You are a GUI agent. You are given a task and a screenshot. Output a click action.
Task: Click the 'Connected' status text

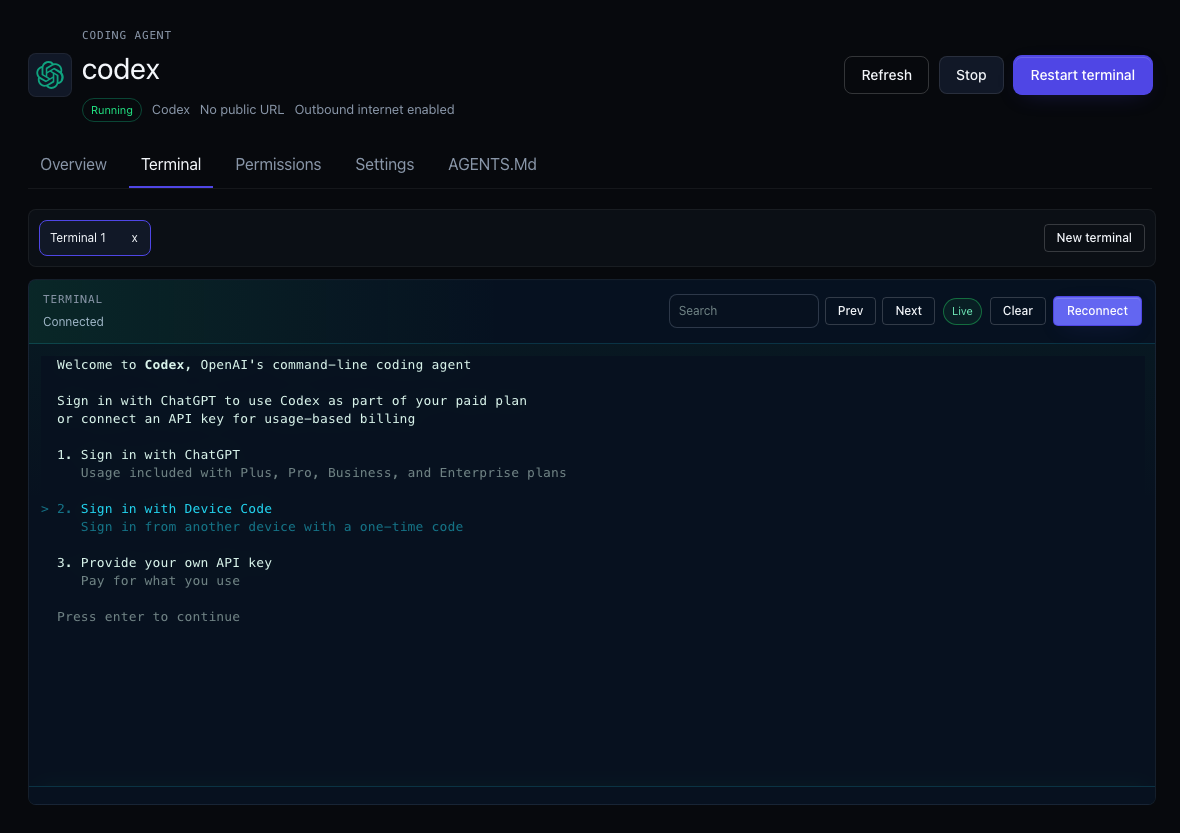[x=73, y=322]
